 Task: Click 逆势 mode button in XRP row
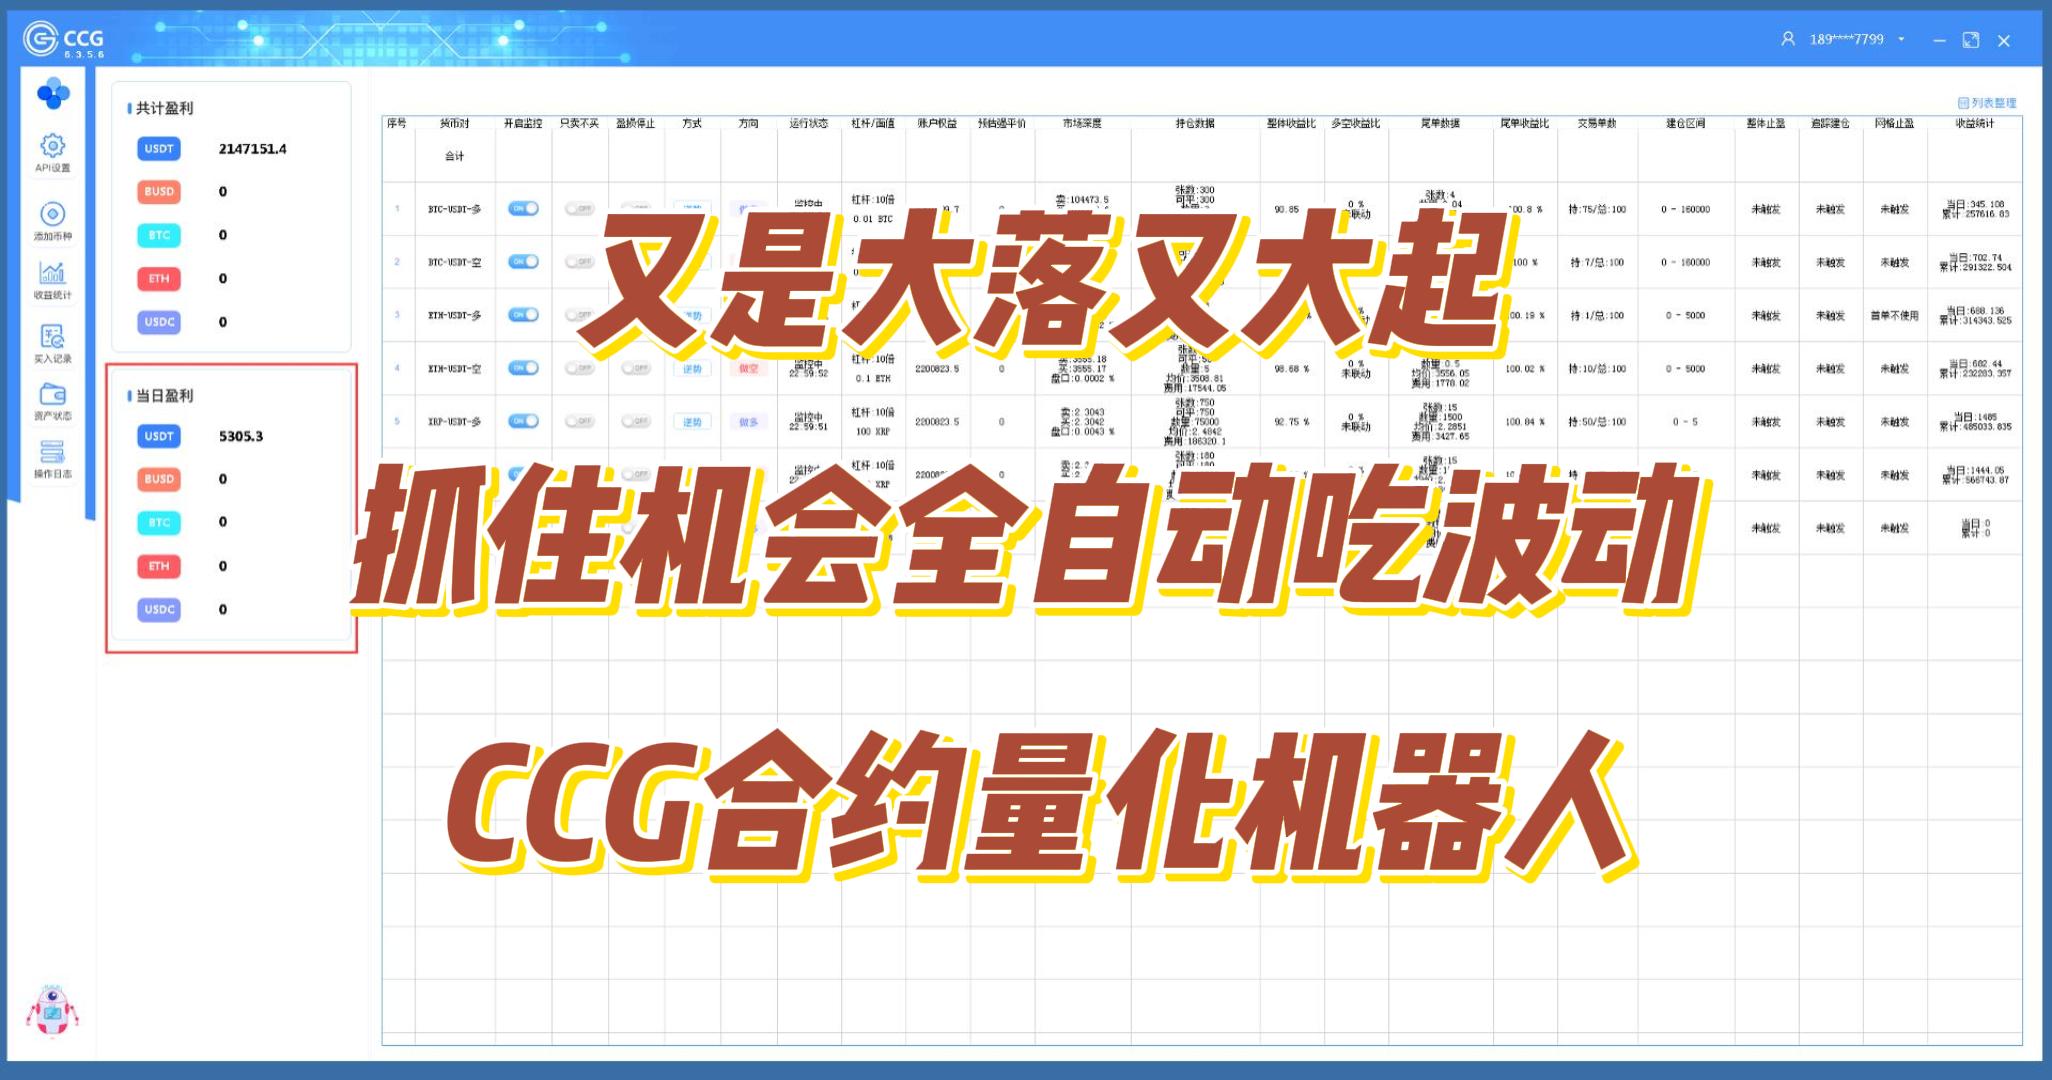point(692,422)
